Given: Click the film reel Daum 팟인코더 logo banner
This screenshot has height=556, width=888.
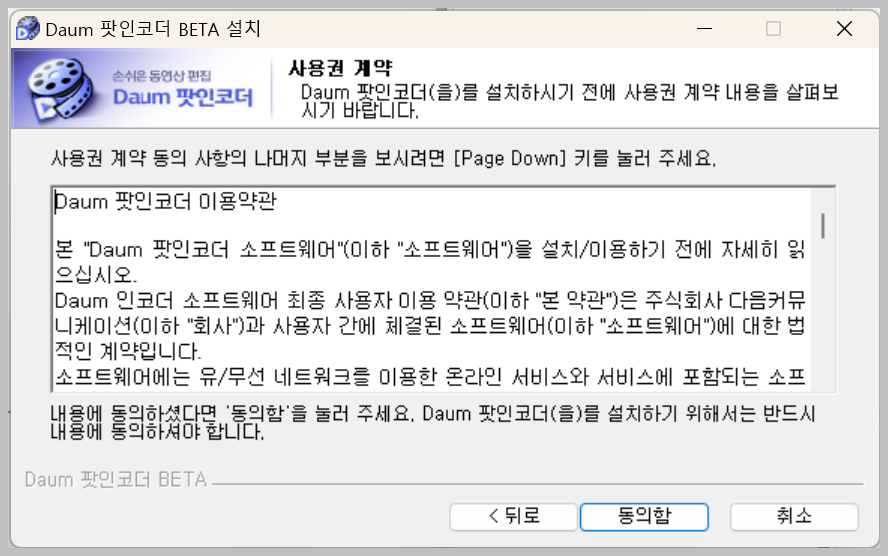Looking at the screenshot, I should 140,88.
